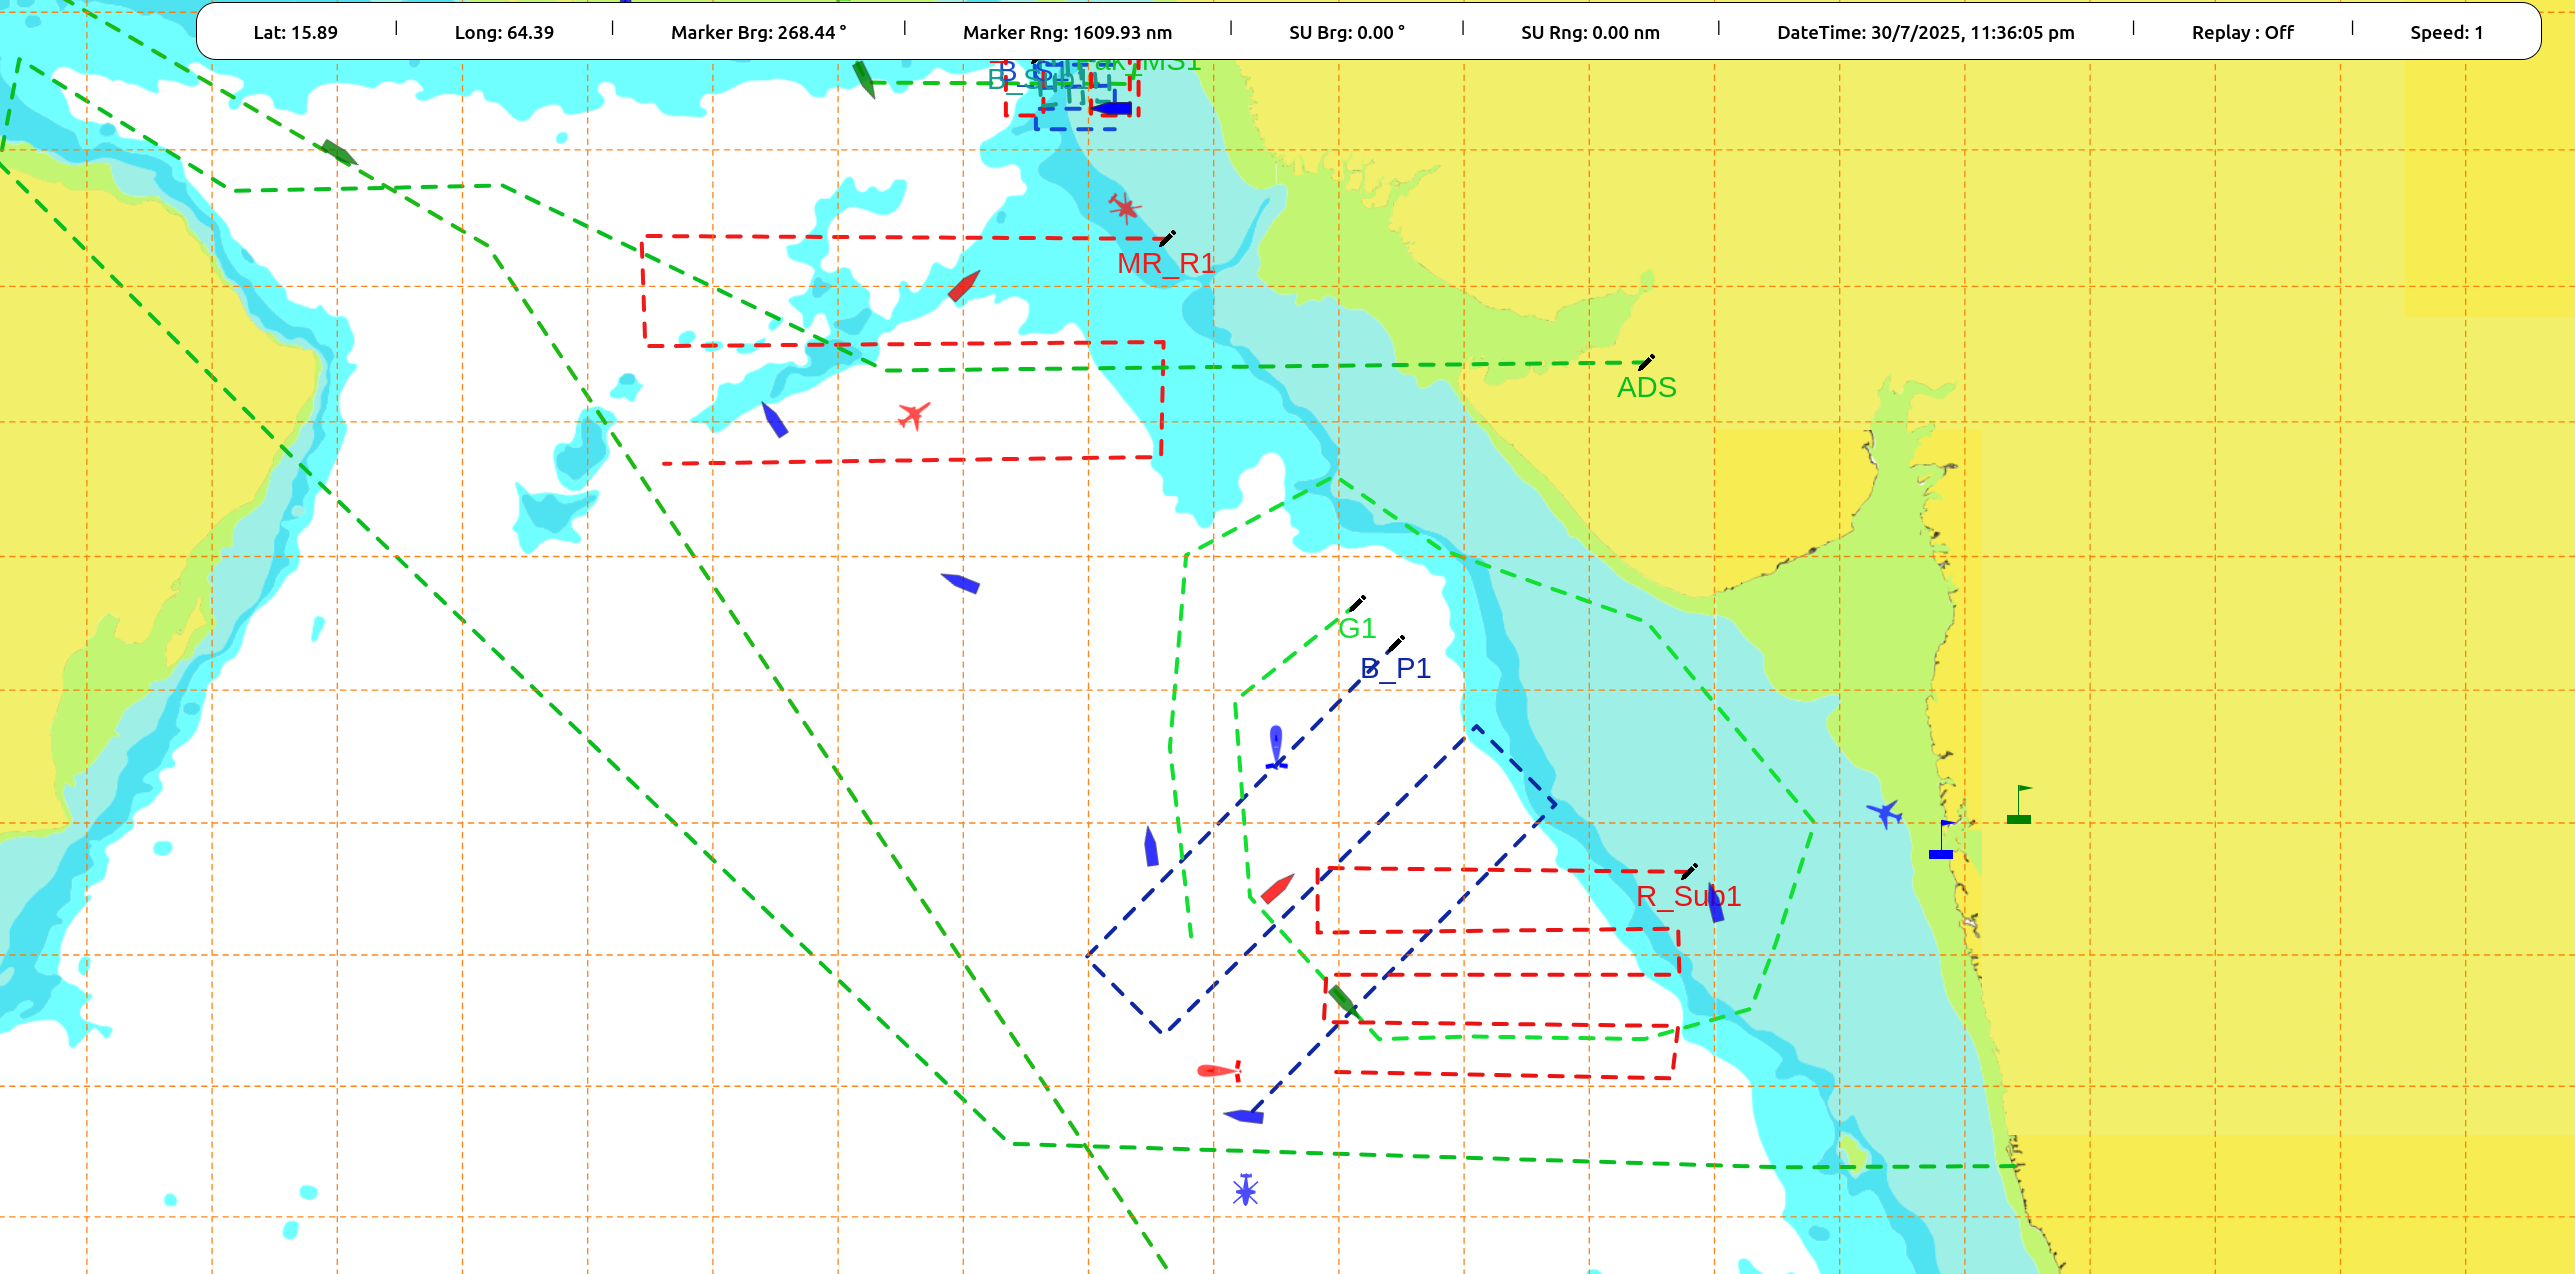Click the DateTime readout in status bar
The image size is (2575, 1274).
[x=1925, y=32]
